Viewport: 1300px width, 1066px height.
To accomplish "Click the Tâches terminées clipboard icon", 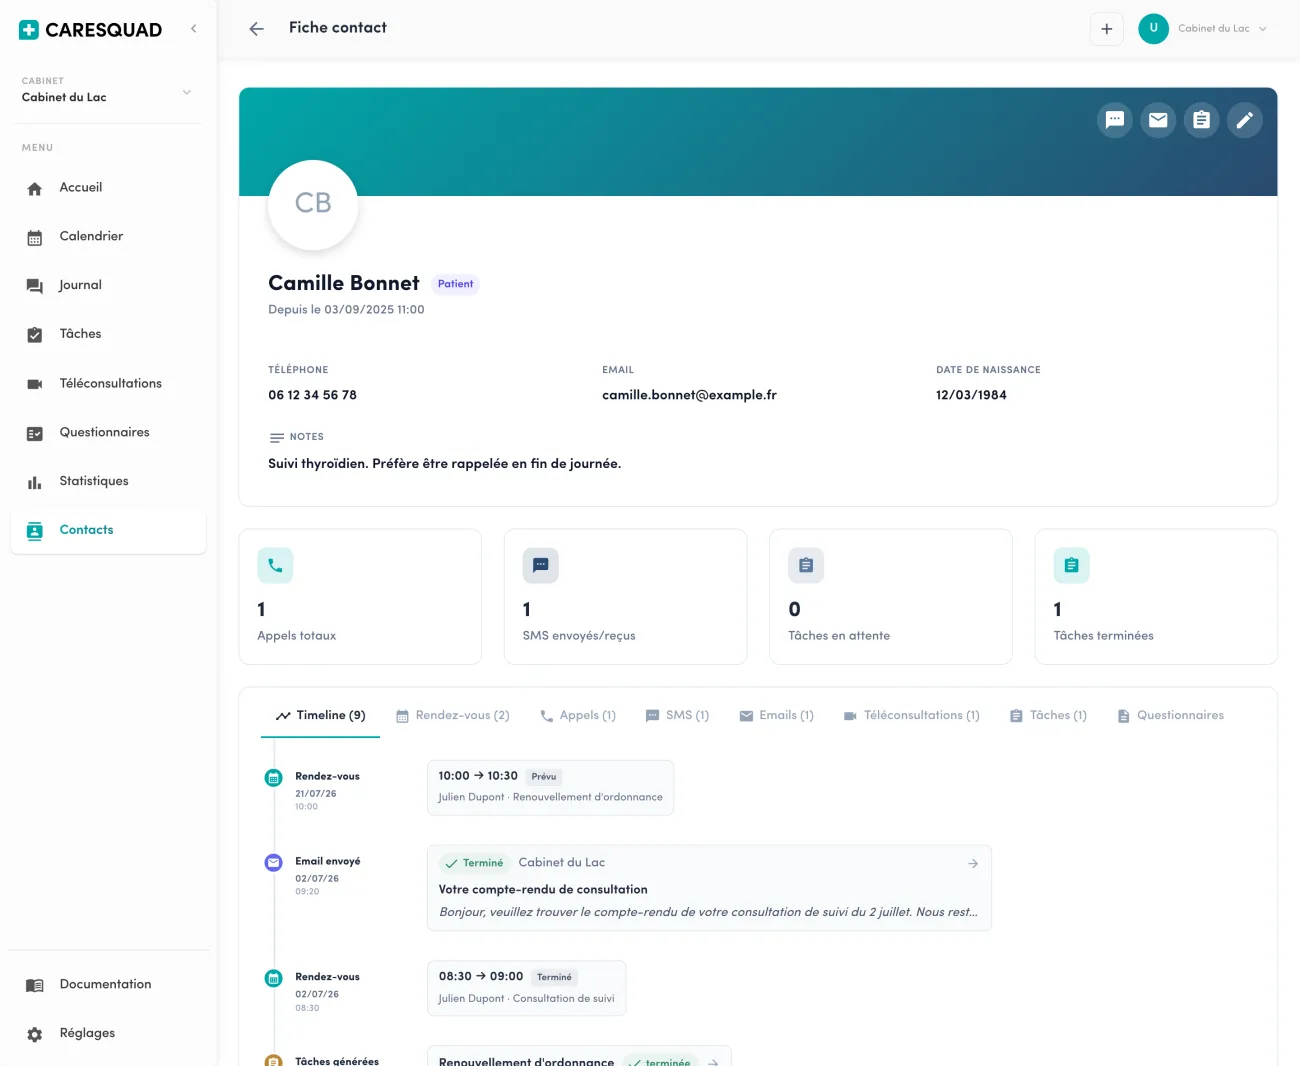I will 1072,565.
